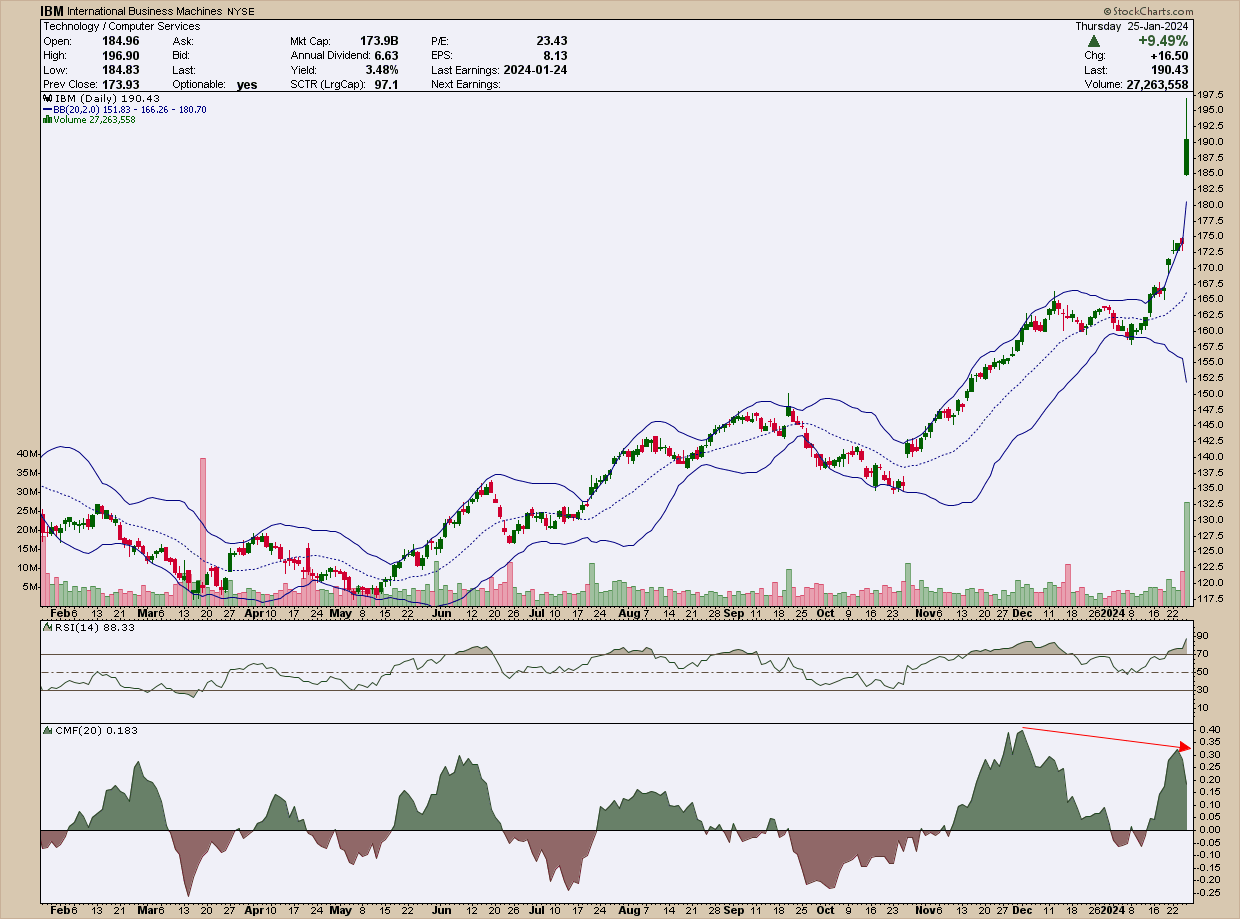Select the IBM ticker symbol in the header
Viewport: 1240px width, 919px height.
point(54,11)
